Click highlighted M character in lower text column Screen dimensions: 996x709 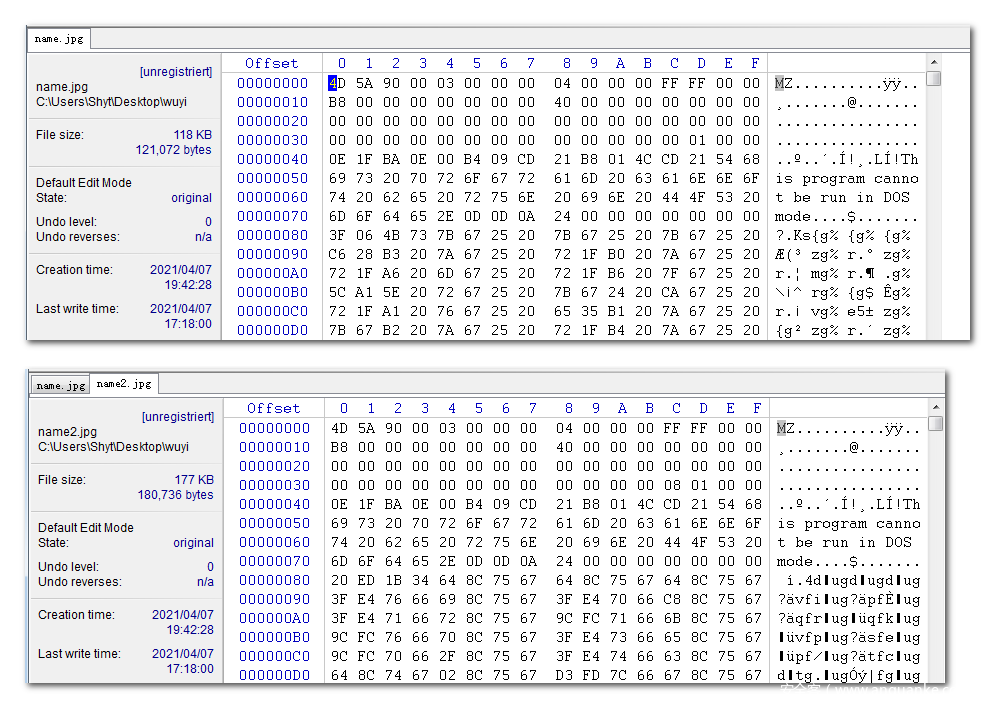coord(782,428)
